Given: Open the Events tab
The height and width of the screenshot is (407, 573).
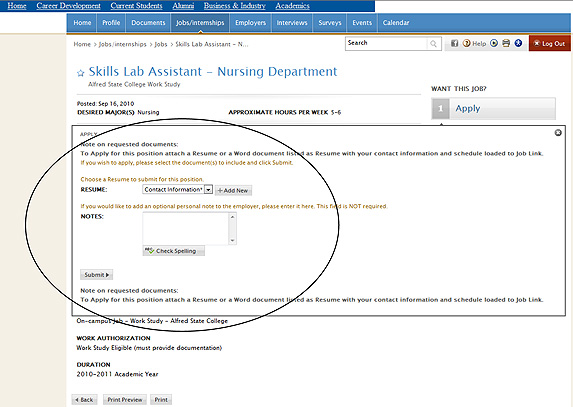Looking at the screenshot, I should 362,23.
